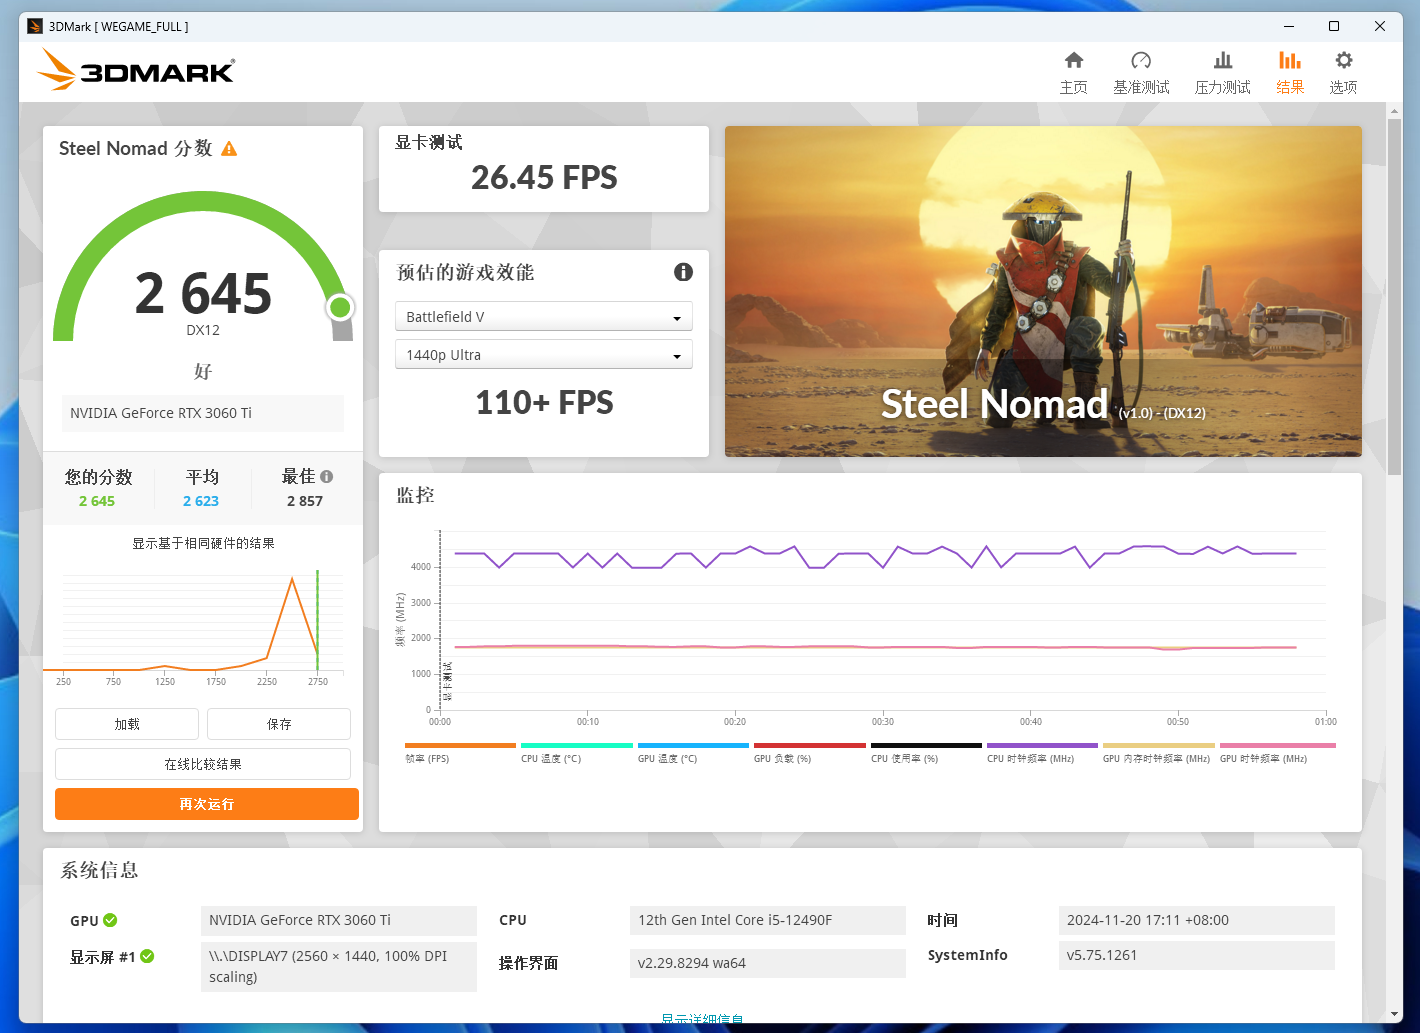Click the SystemInfo version v5.75.1261
Viewport: 1420px width, 1033px height.
1196,955
